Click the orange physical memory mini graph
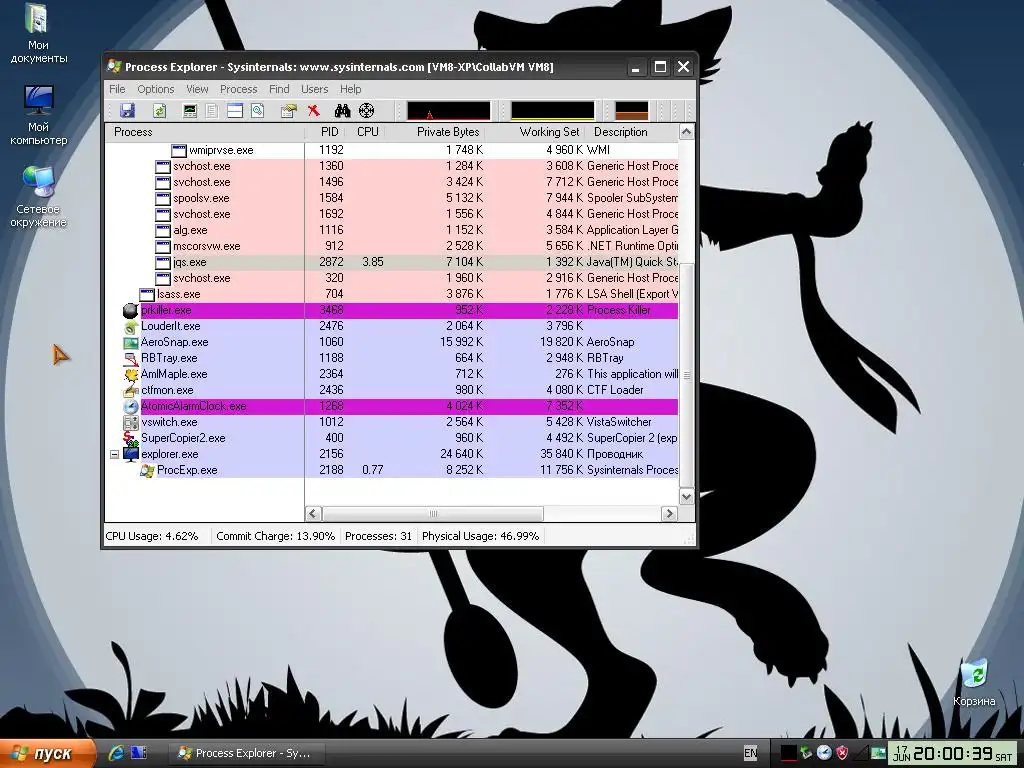 click(632, 111)
